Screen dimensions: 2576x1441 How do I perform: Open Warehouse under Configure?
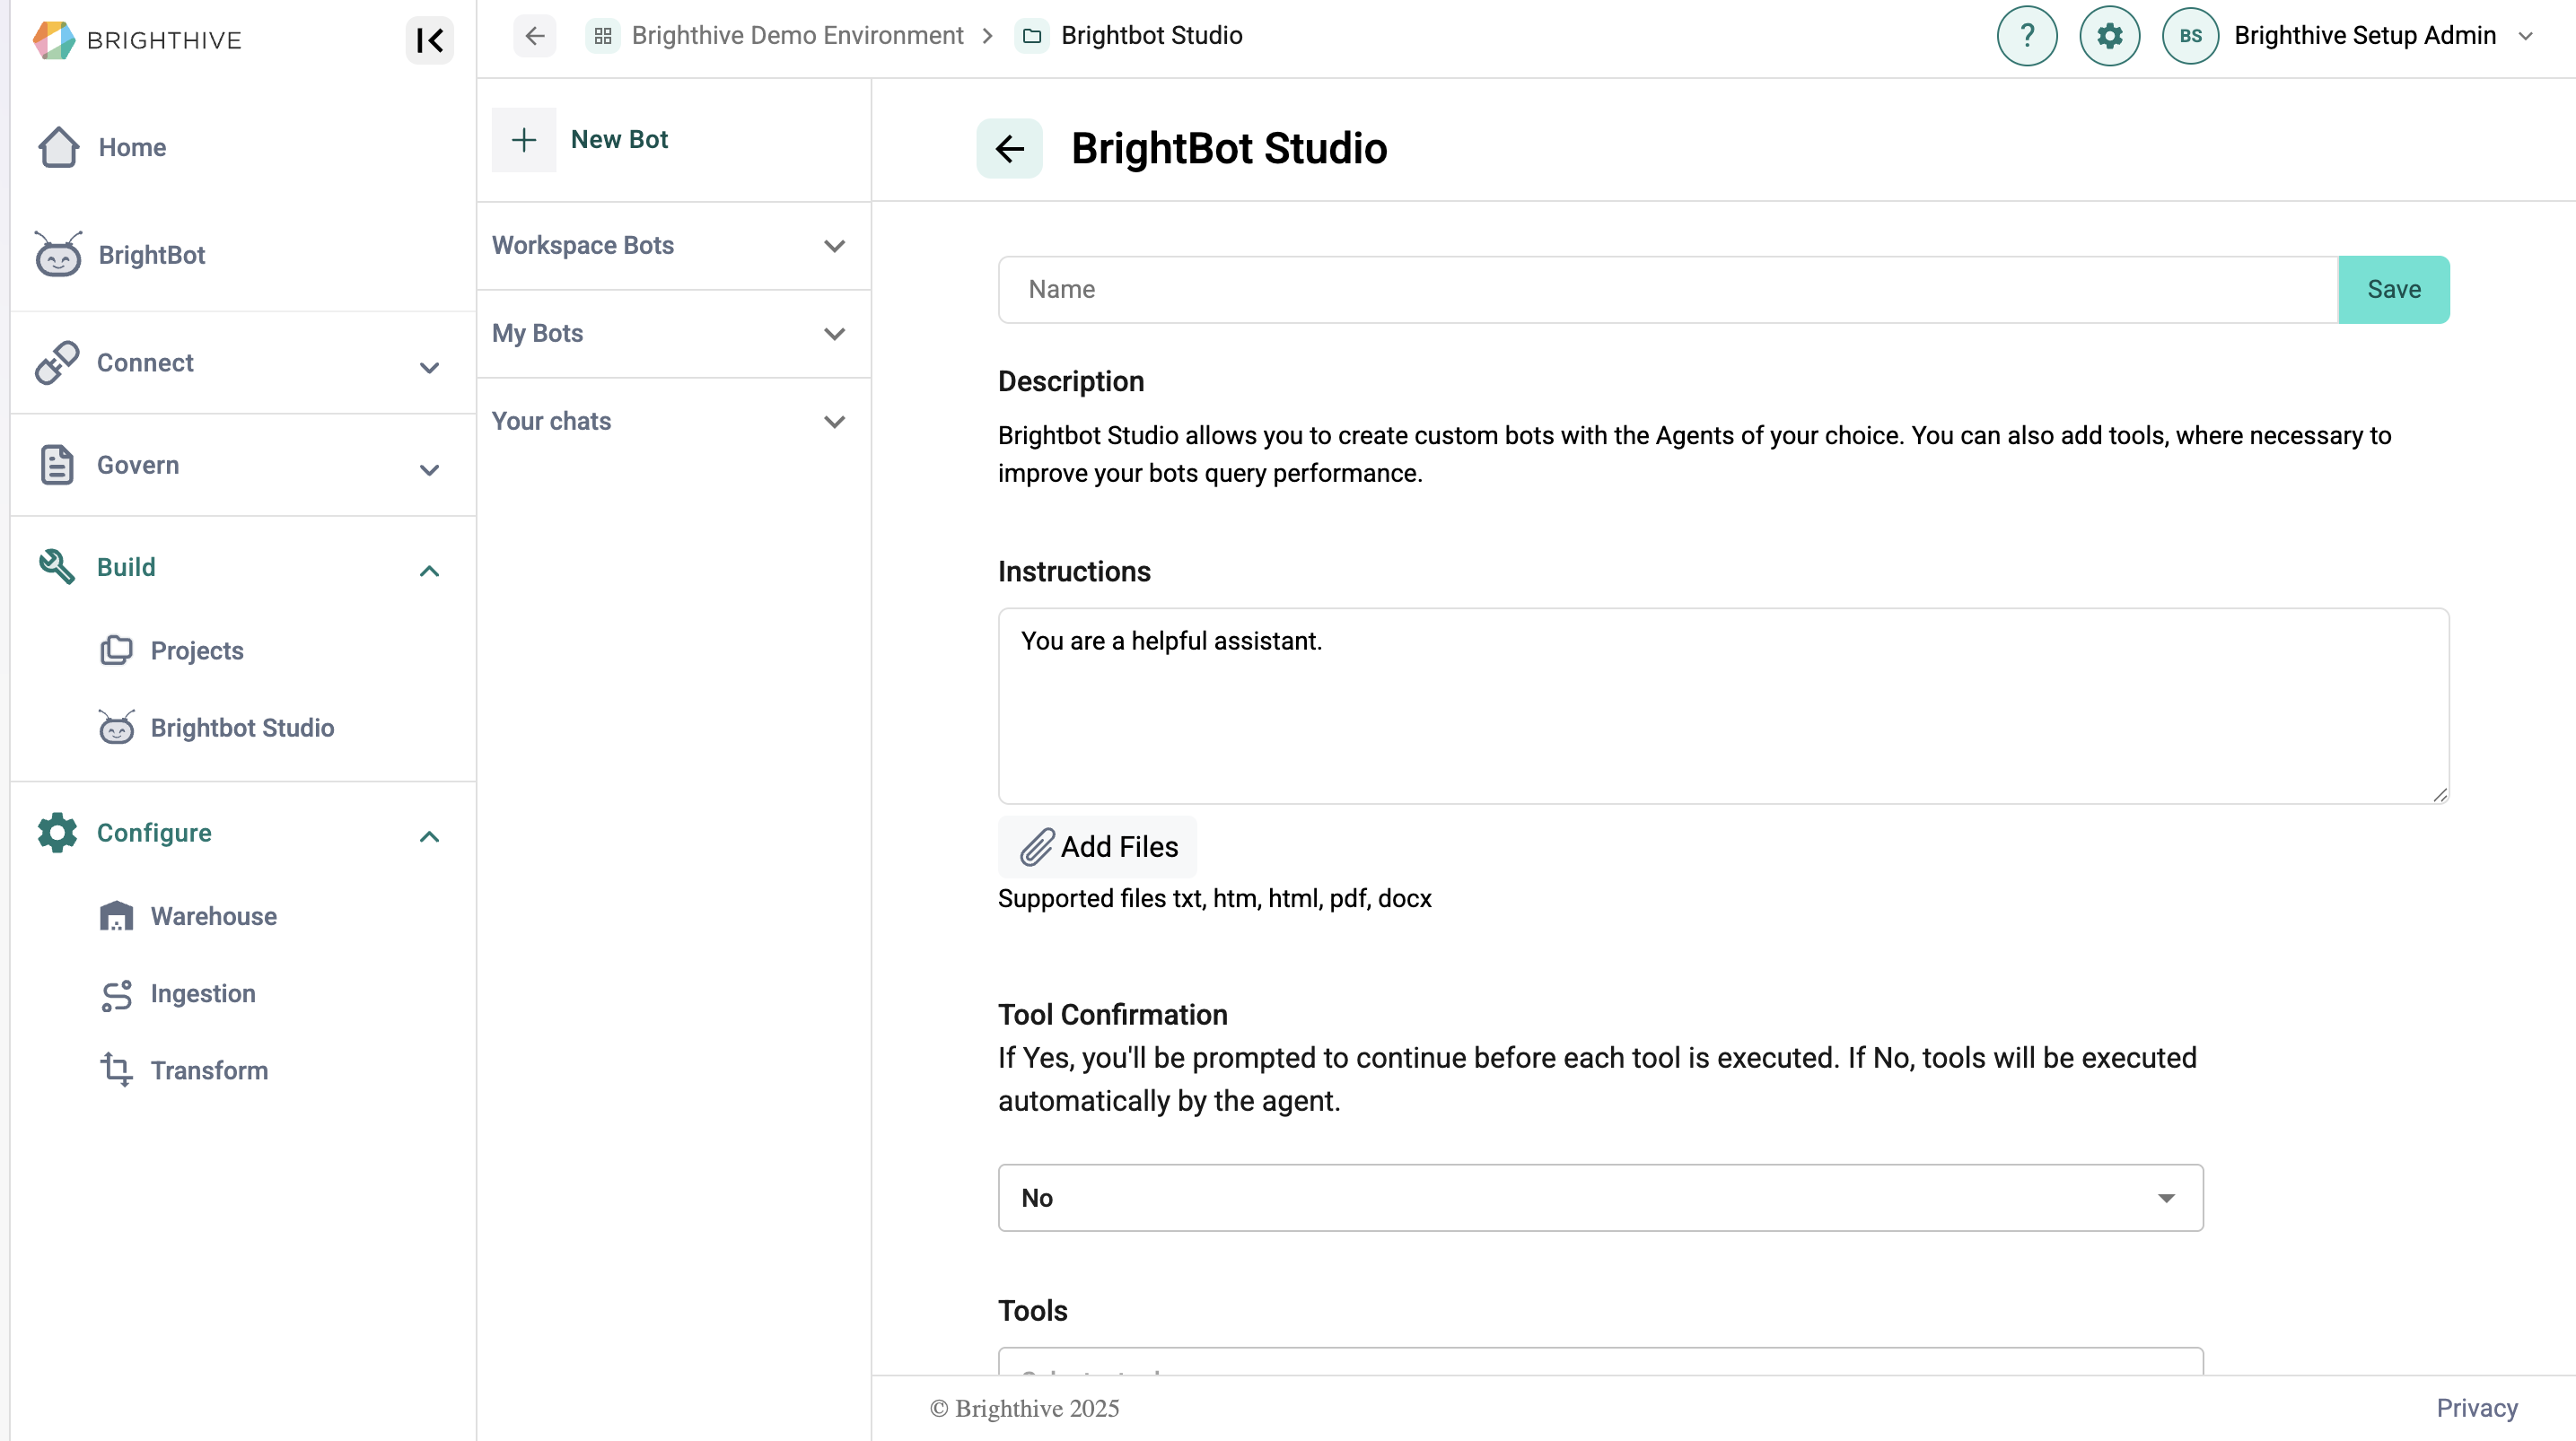[214, 916]
